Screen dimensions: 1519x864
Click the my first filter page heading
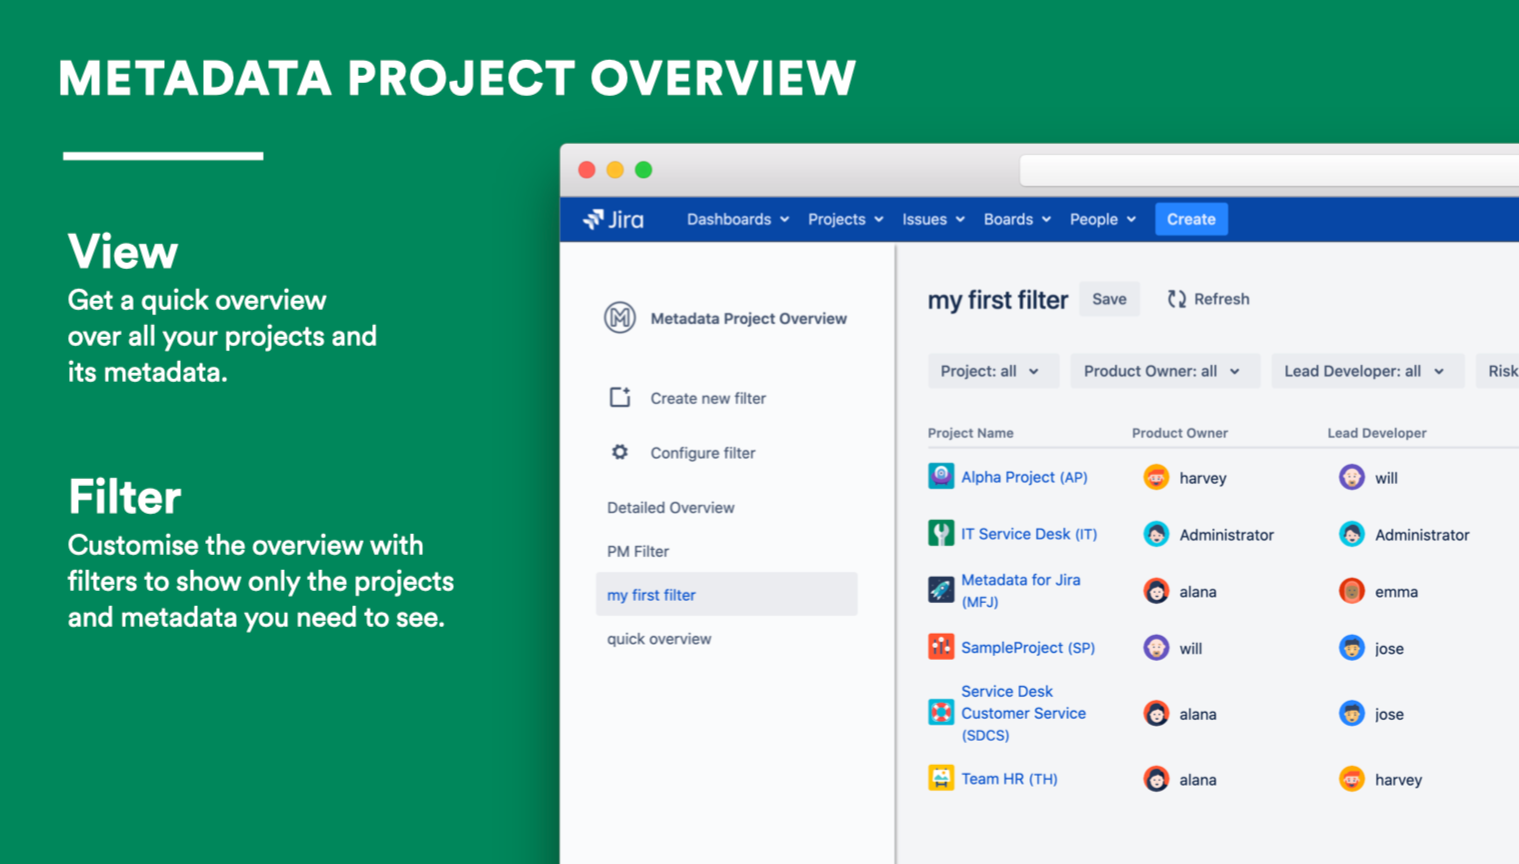coord(998,299)
